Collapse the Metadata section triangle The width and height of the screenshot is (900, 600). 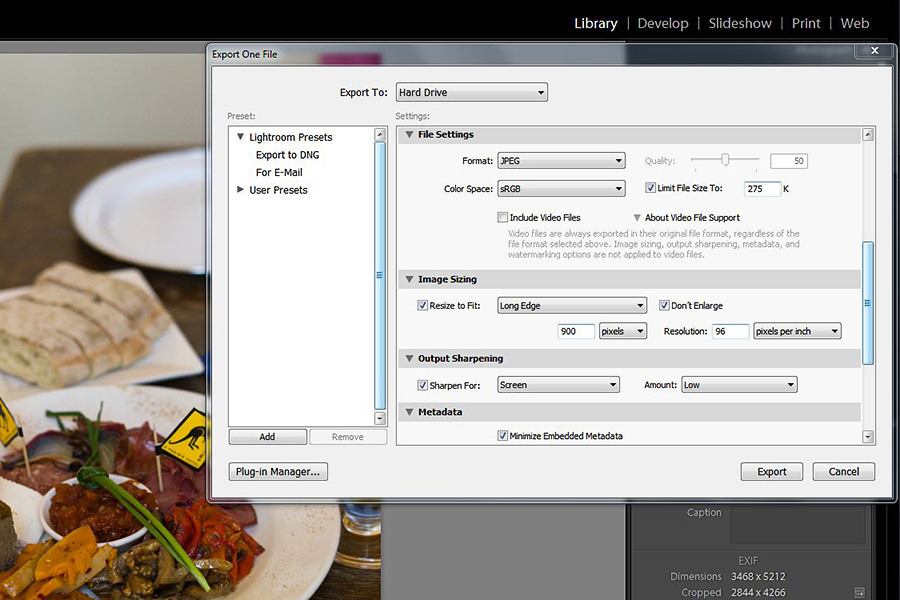pos(409,412)
